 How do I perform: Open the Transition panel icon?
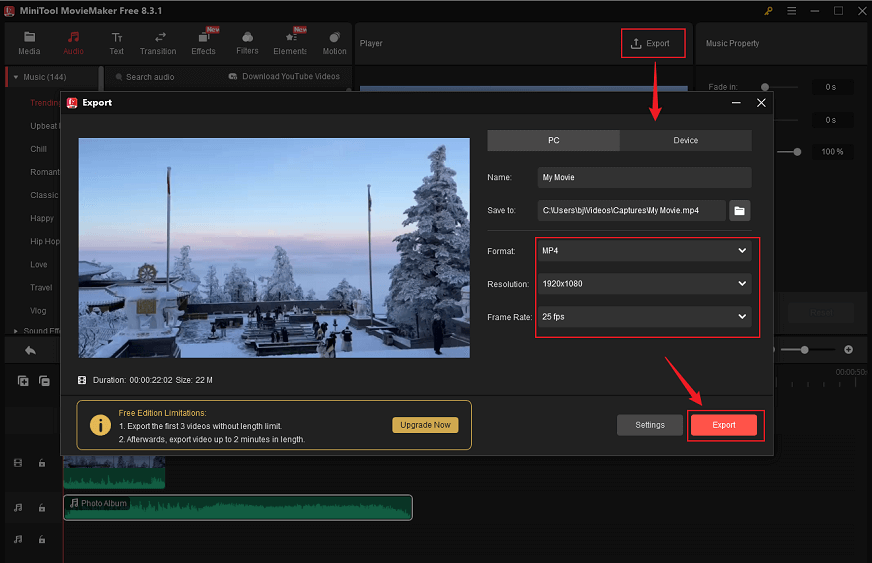click(x=158, y=38)
